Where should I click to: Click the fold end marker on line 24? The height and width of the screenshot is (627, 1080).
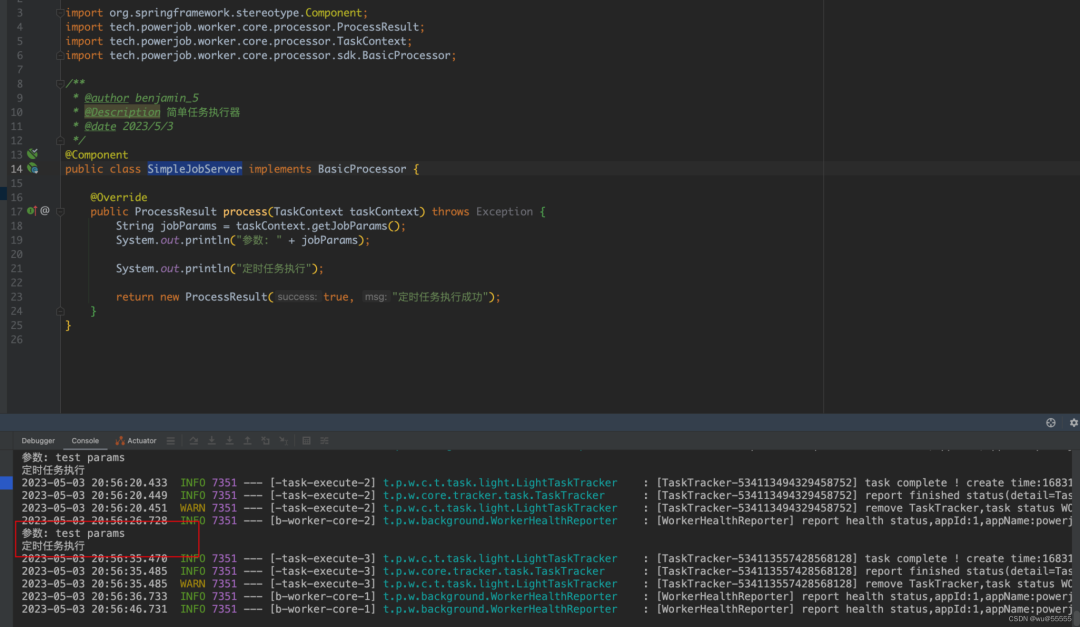60,311
